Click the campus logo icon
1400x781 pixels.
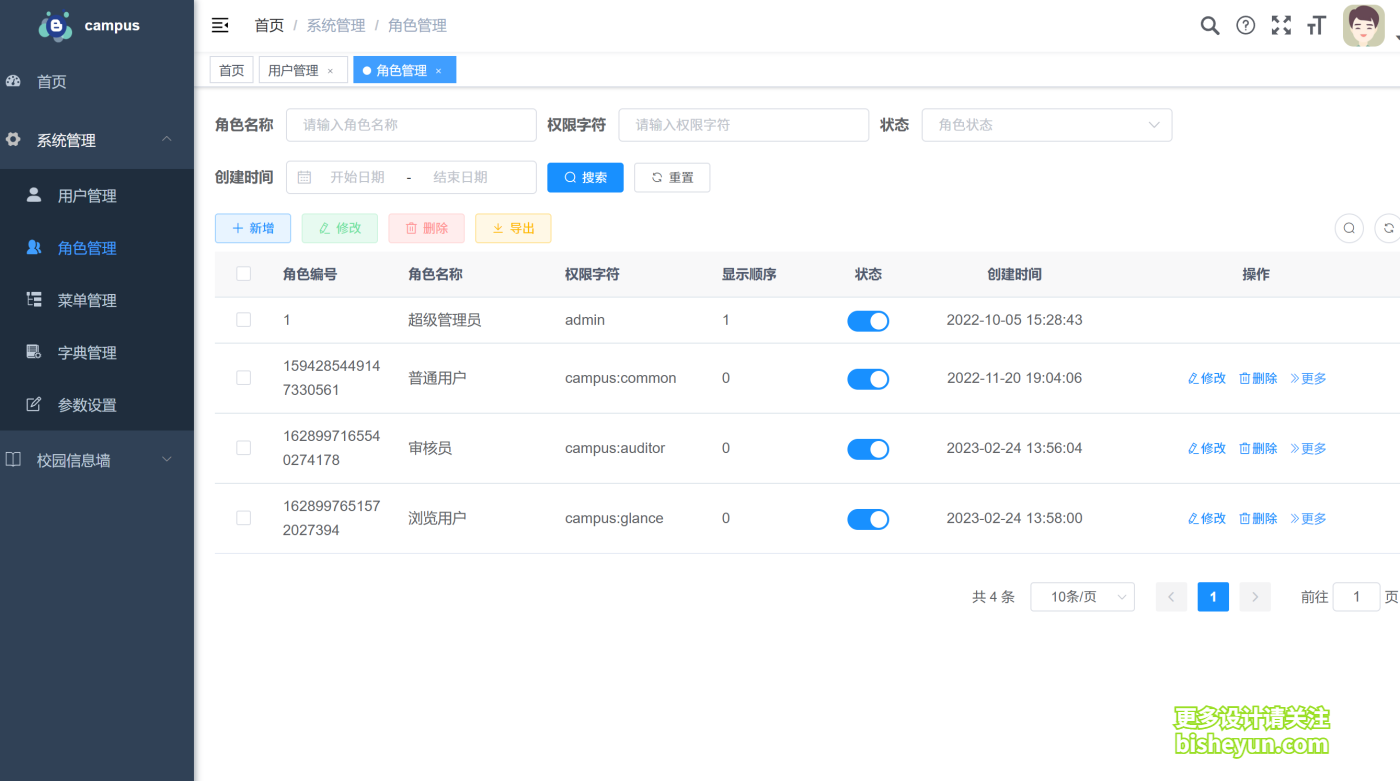coord(56,26)
